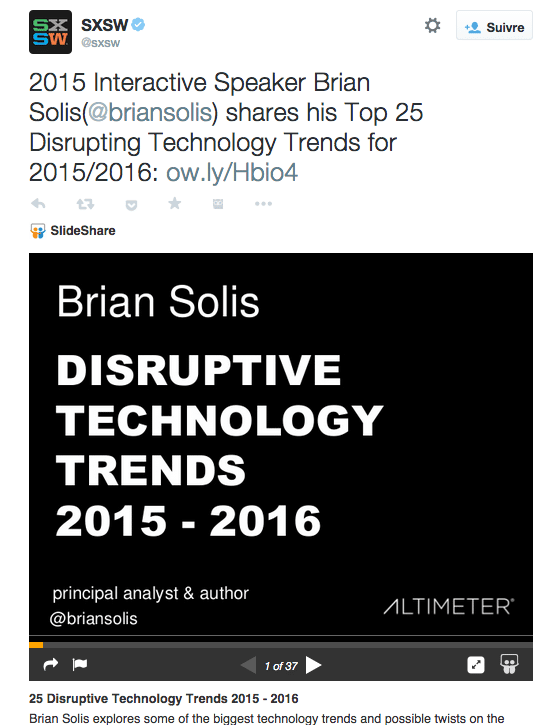Share the slideshow with arrow icon
The height and width of the screenshot is (725, 560).
click(x=50, y=664)
